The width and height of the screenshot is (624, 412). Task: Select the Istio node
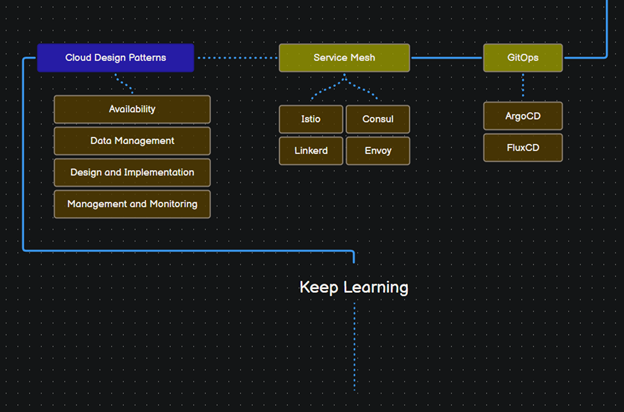311,119
